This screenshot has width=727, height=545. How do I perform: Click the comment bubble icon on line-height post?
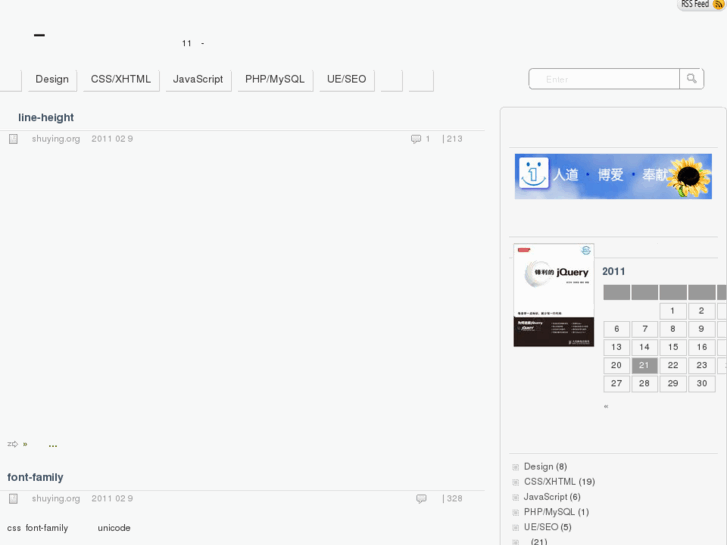[x=416, y=139]
